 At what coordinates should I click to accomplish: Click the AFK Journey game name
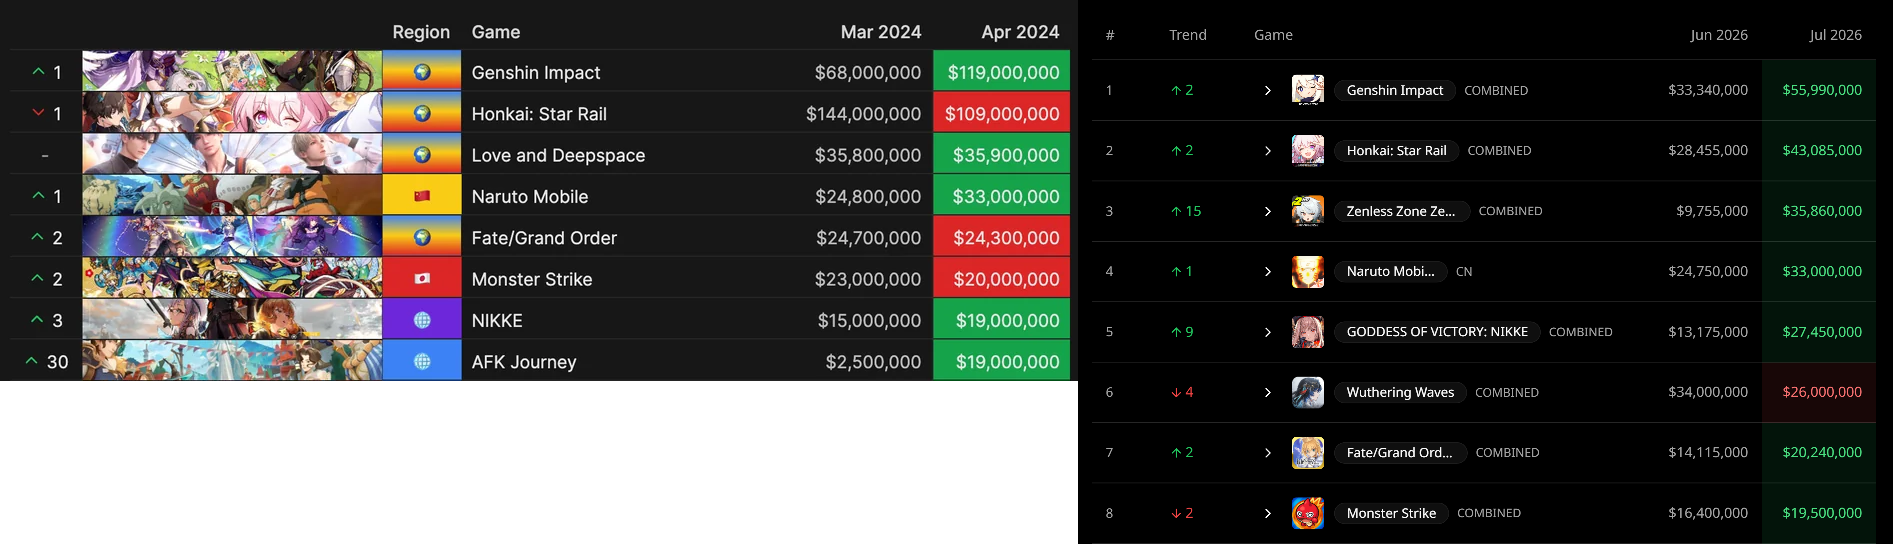(x=524, y=362)
